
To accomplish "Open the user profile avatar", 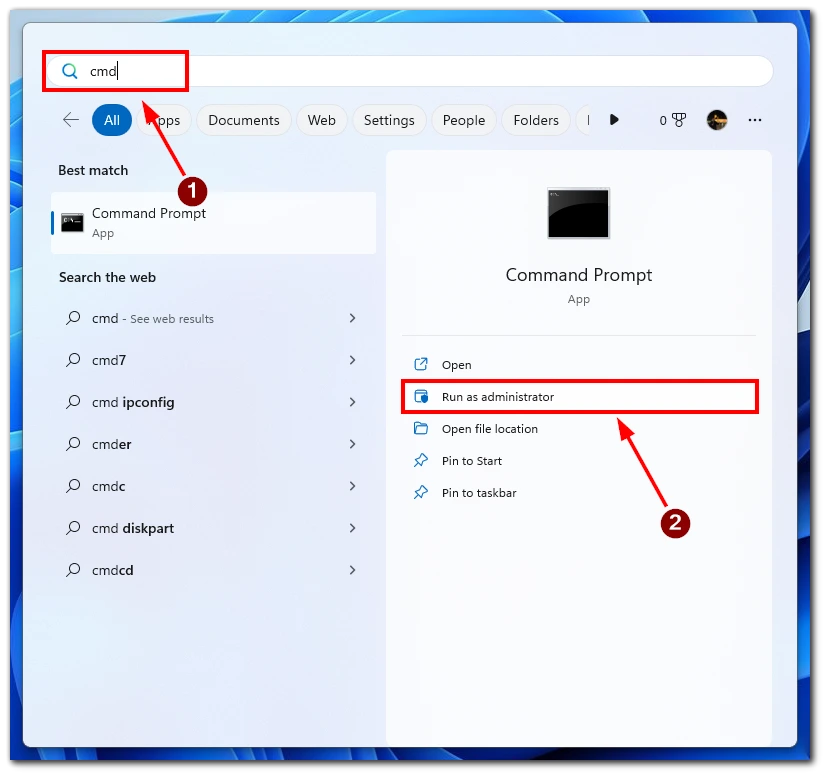I will 717,120.
